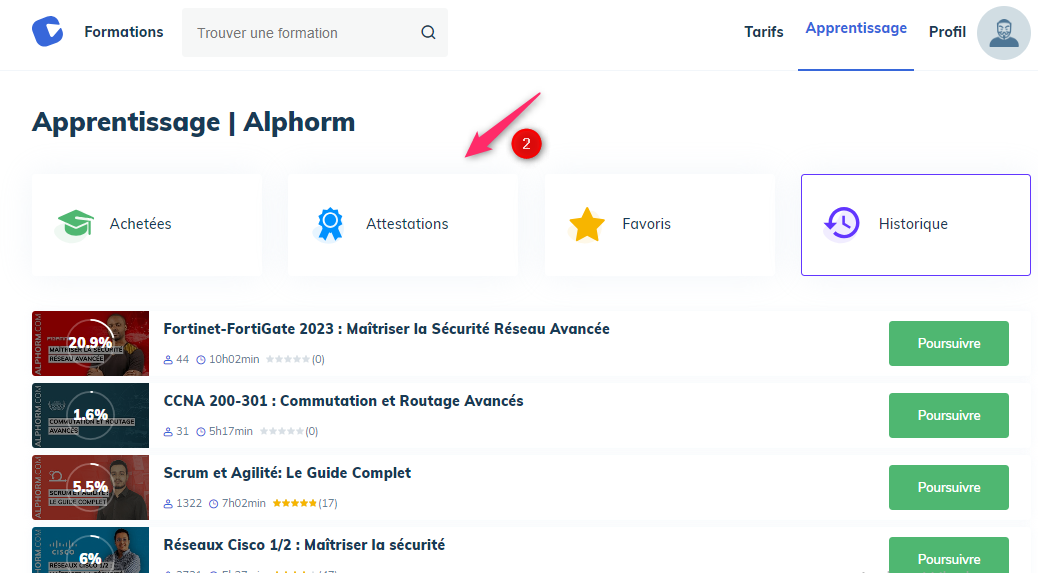This screenshot has width=1038, height=573.
Task: Select the Apprentissage tab
Action: (856, 28)
